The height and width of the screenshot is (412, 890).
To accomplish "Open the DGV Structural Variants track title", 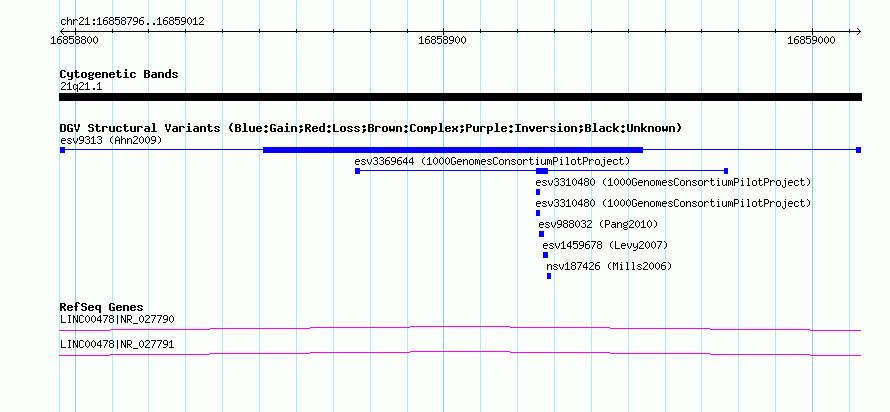I will (x=371, y=128).
